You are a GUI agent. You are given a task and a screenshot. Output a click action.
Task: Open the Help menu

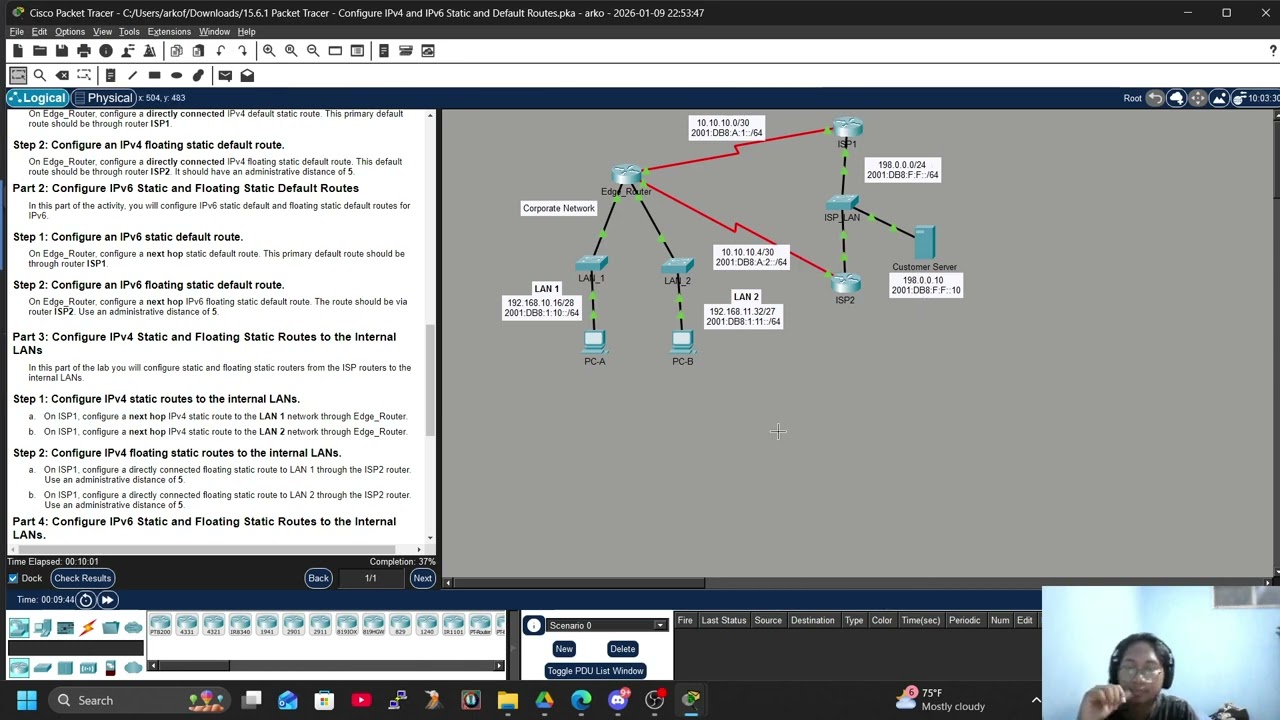tap(246, 31)
